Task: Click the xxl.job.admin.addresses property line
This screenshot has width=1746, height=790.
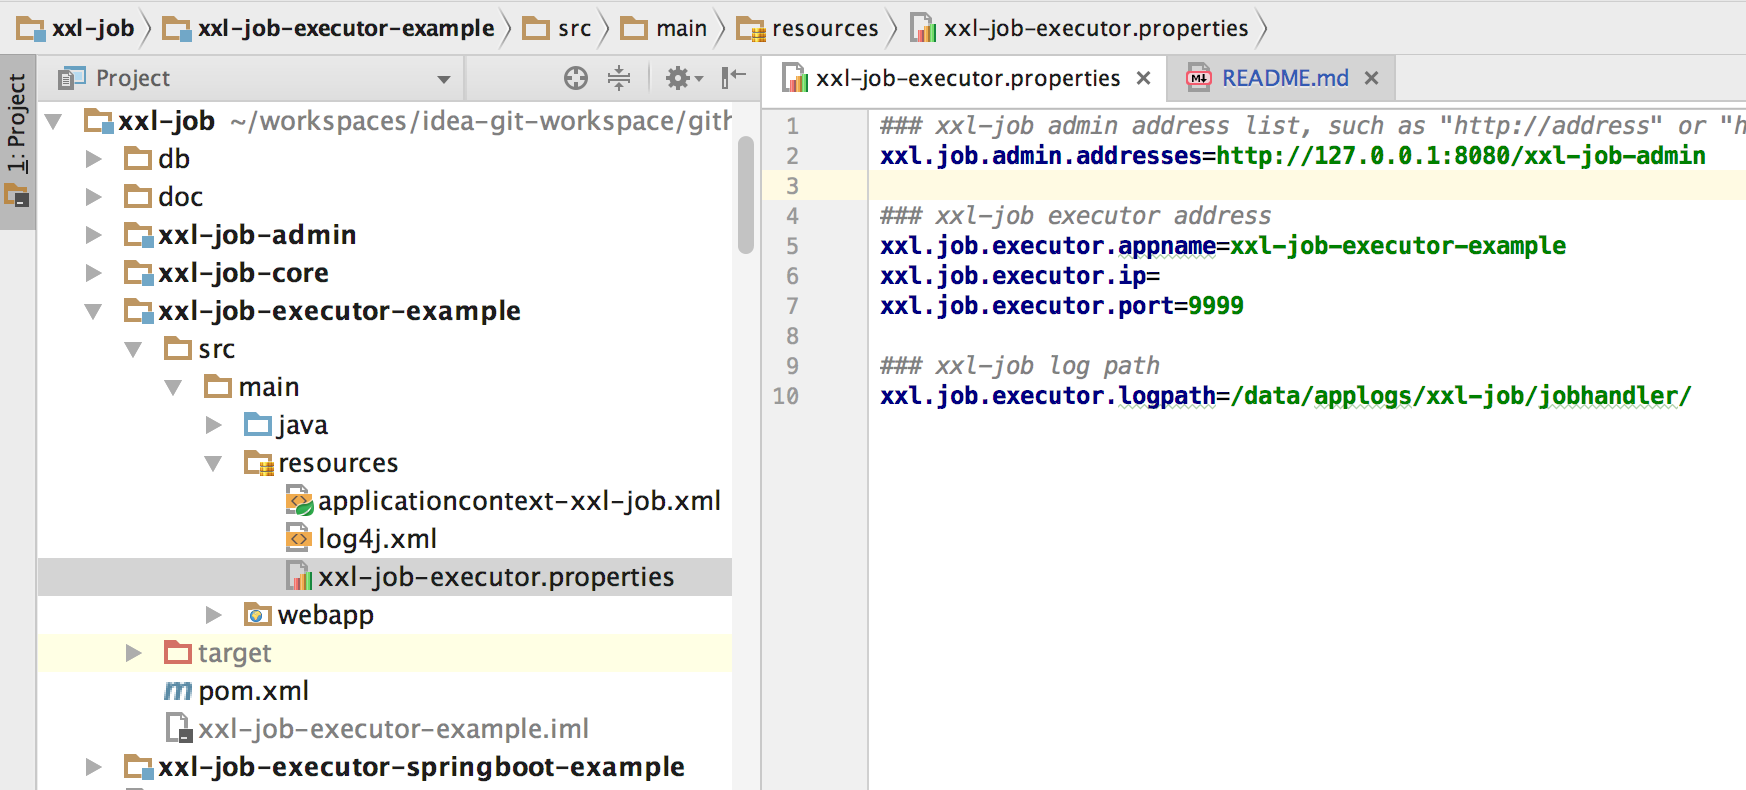Action: click(x=1292, y=156)
